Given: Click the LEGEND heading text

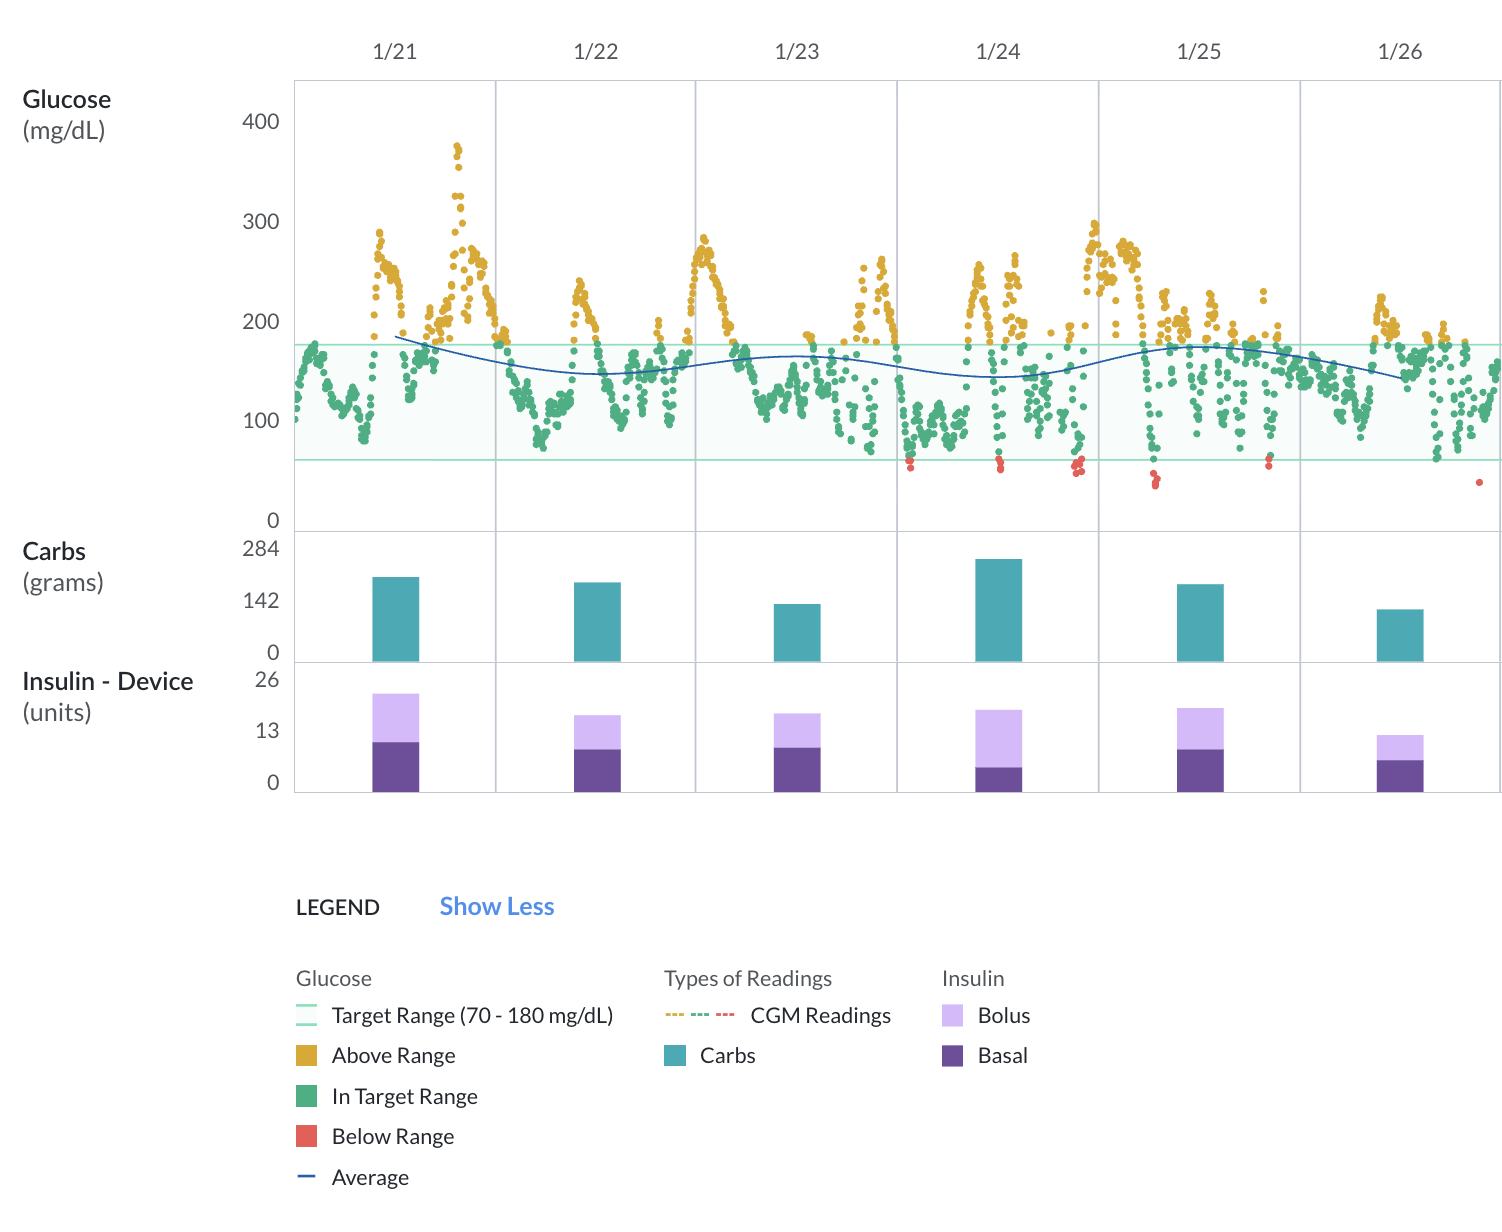Looking at the screenshot, I should (337, 907).
